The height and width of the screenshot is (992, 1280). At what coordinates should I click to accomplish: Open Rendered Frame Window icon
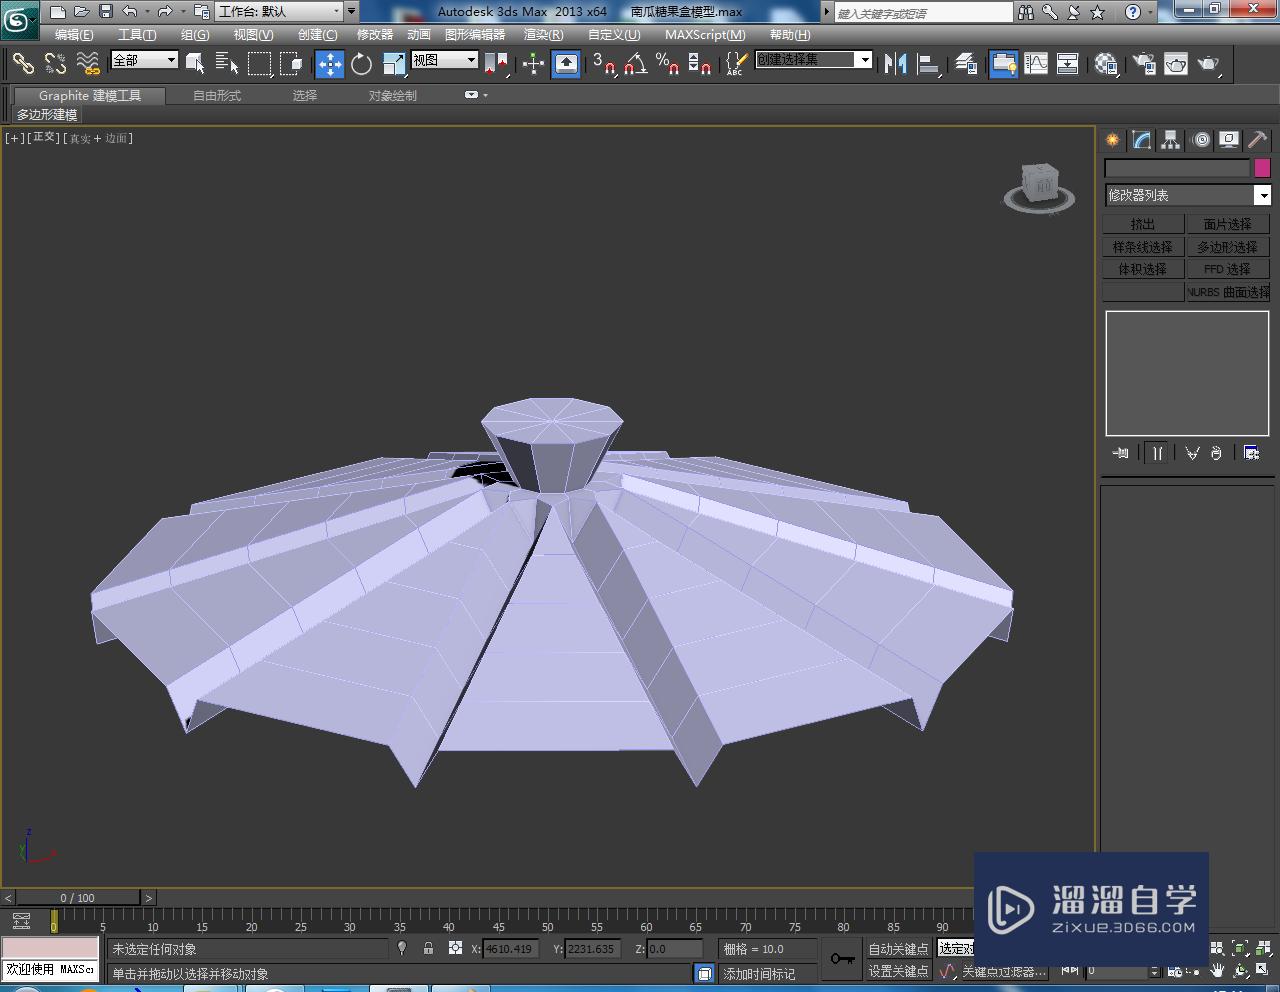[x=1176, y=64]
